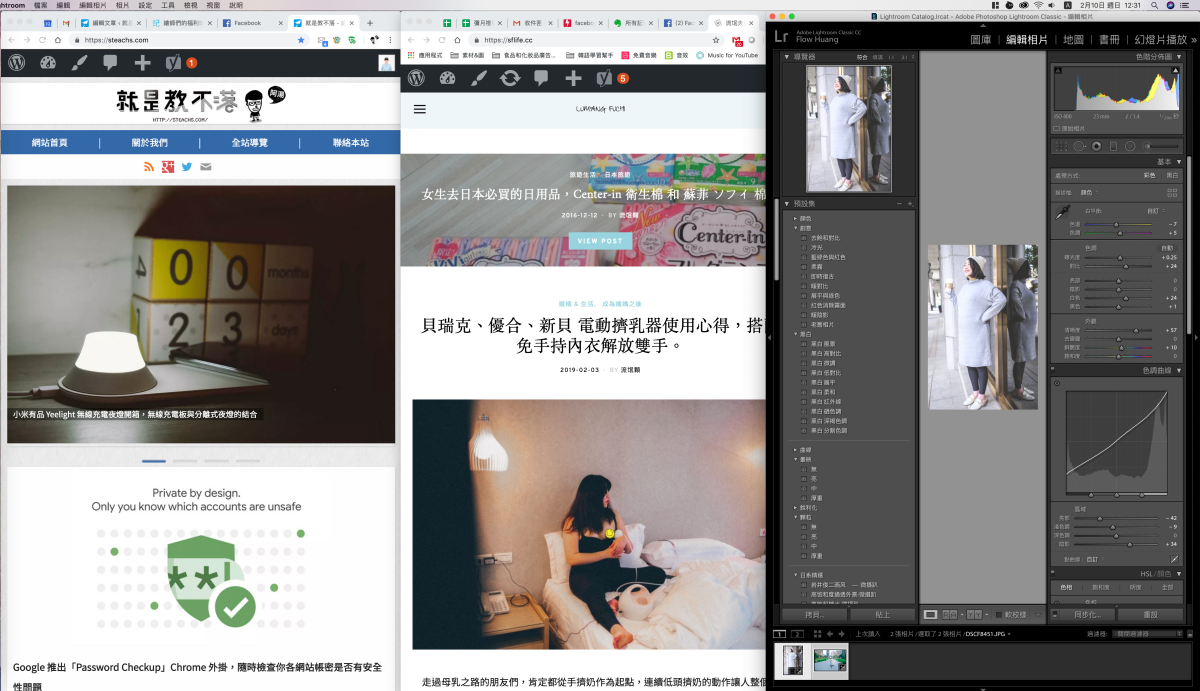Click the point curve edit icon
This screenshot has height=691, width=1200.
click(x=1174, y=559)
